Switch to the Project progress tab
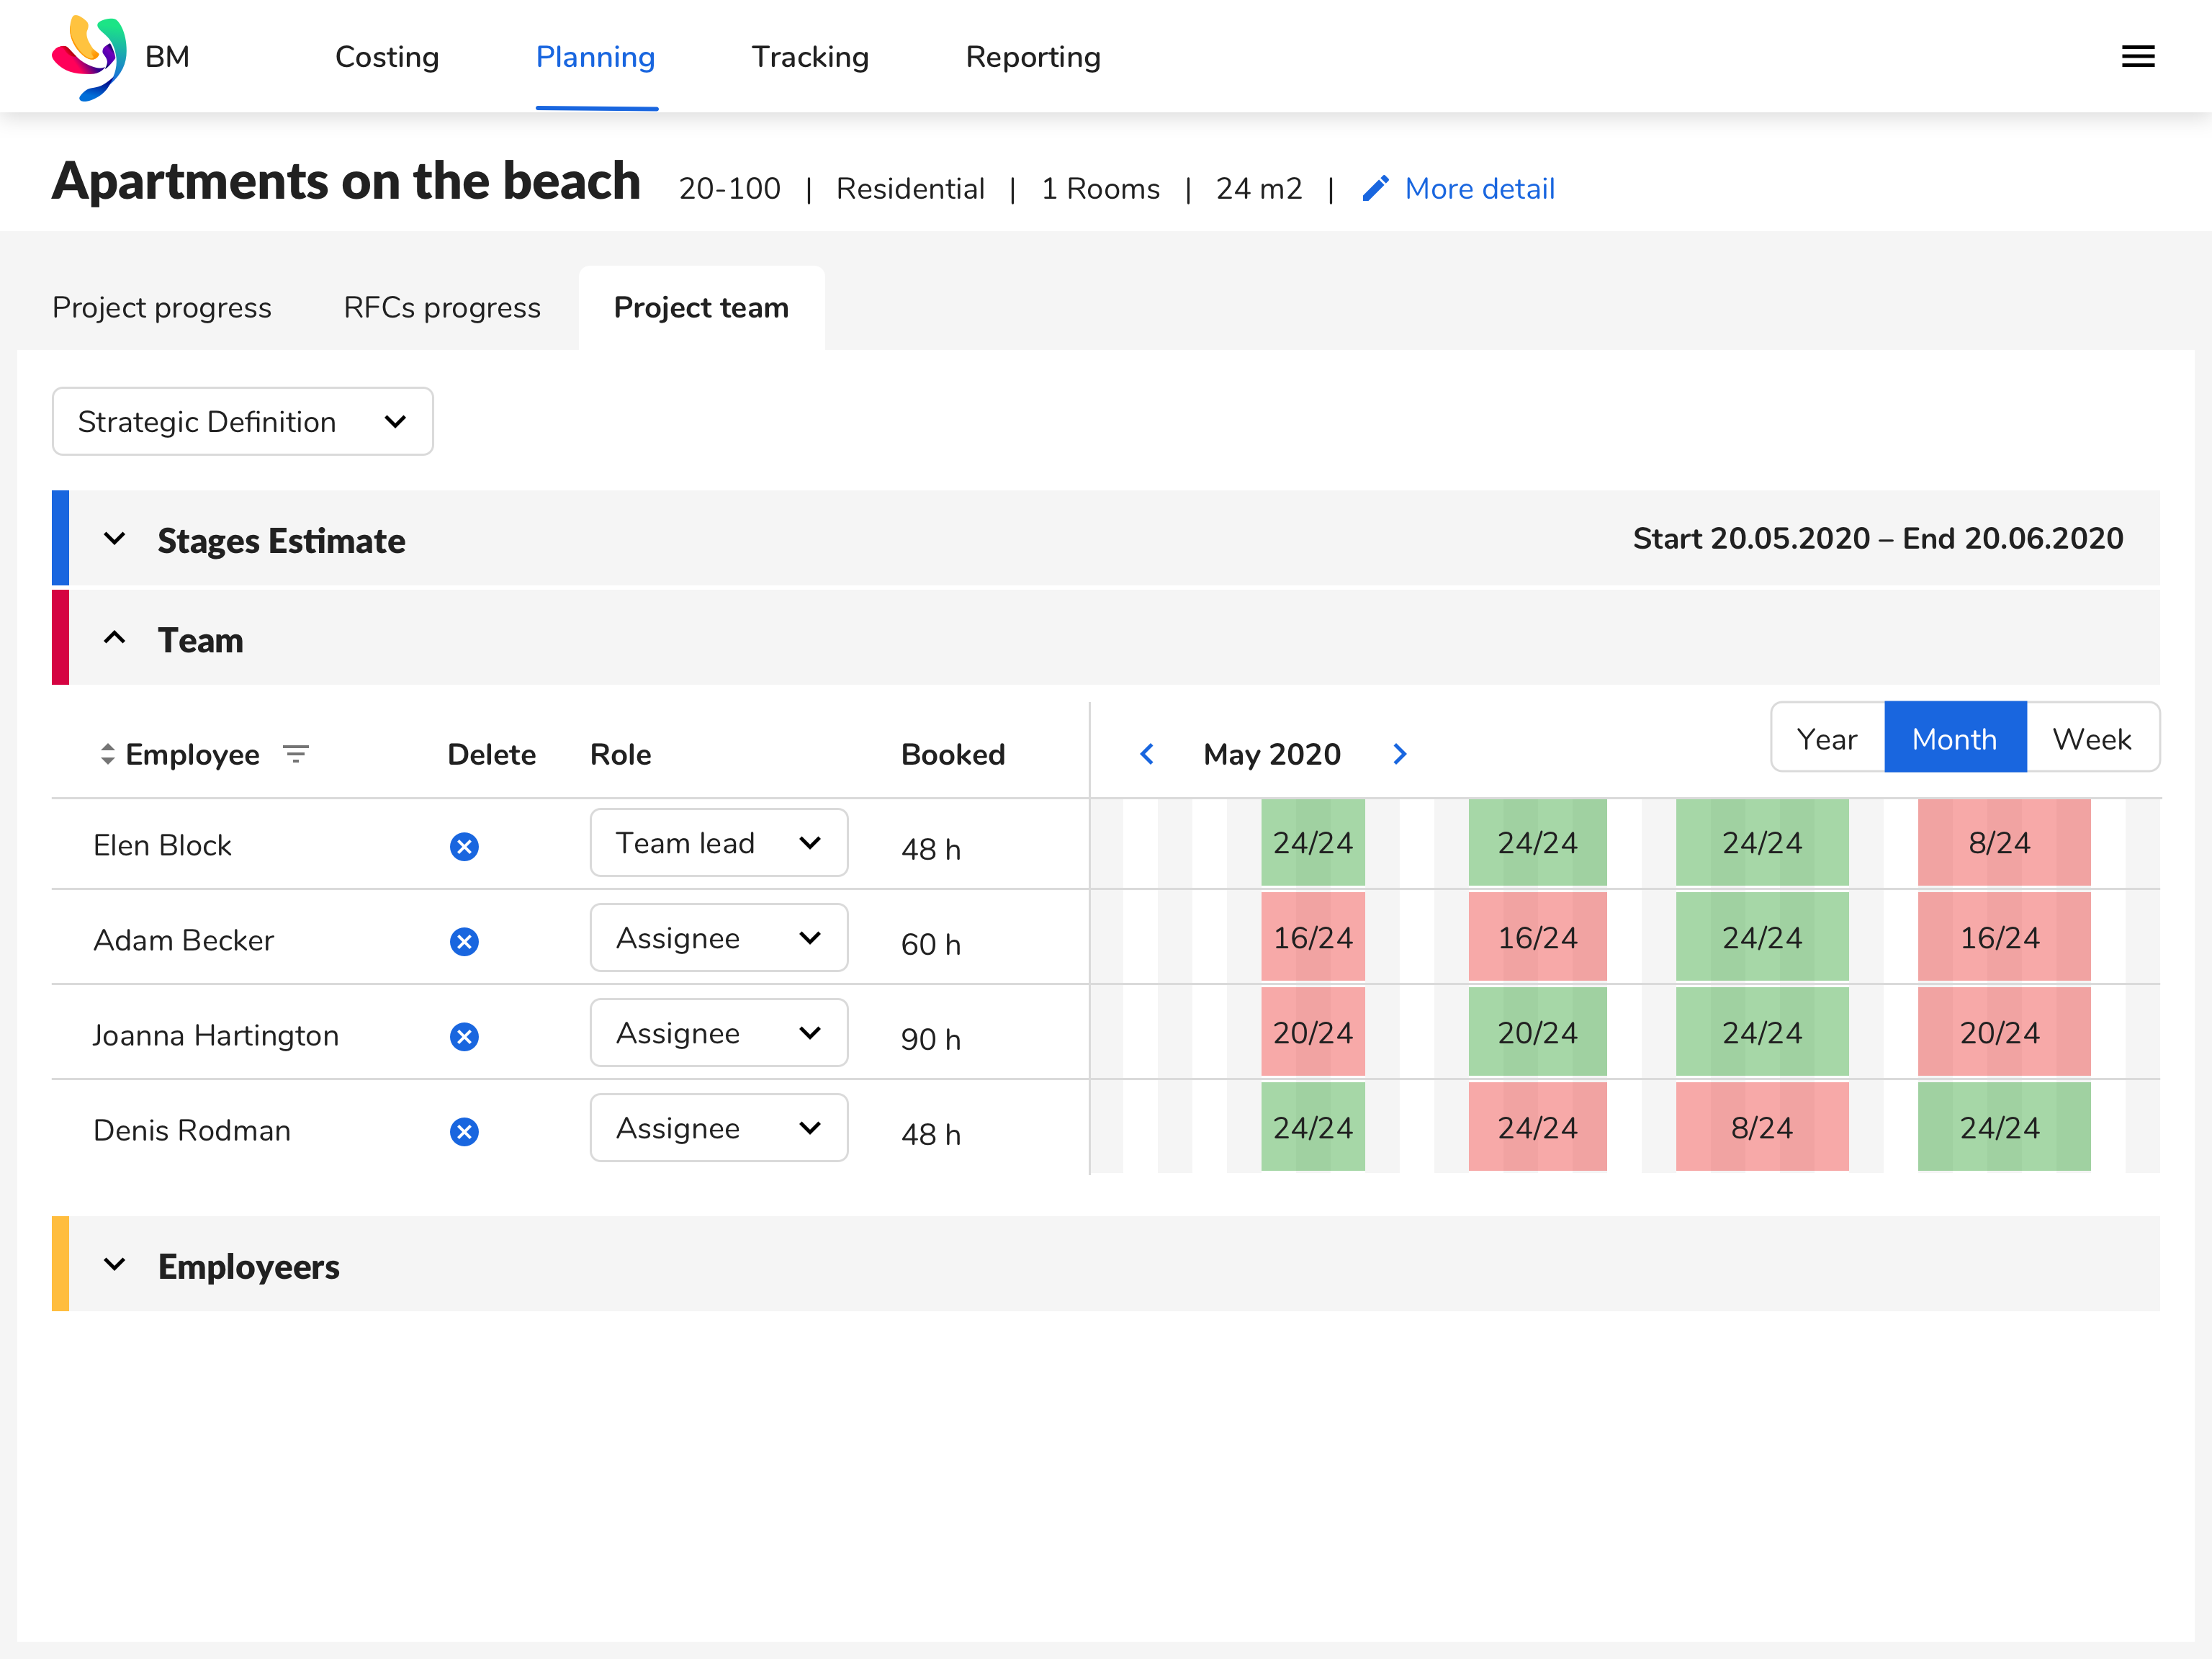Image resolution: width=2212 pixels, height=1659 pixels. pos(162,307)
